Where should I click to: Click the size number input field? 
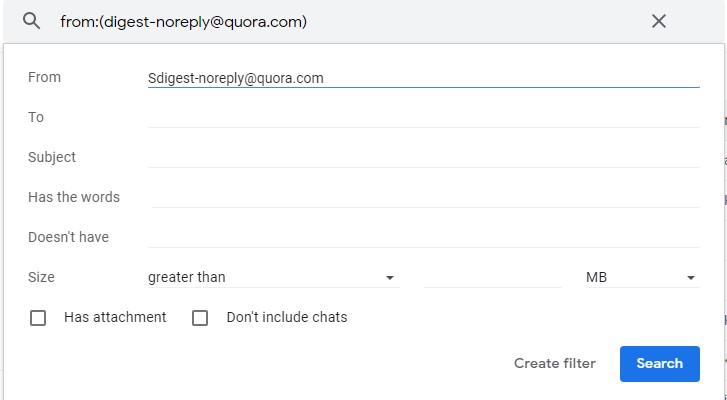point(492,277)
